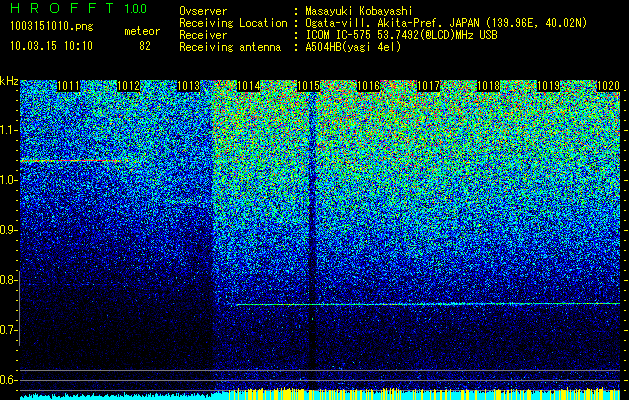Click time marker 1018
Screen dimensions: 629x400
(489, 86)
